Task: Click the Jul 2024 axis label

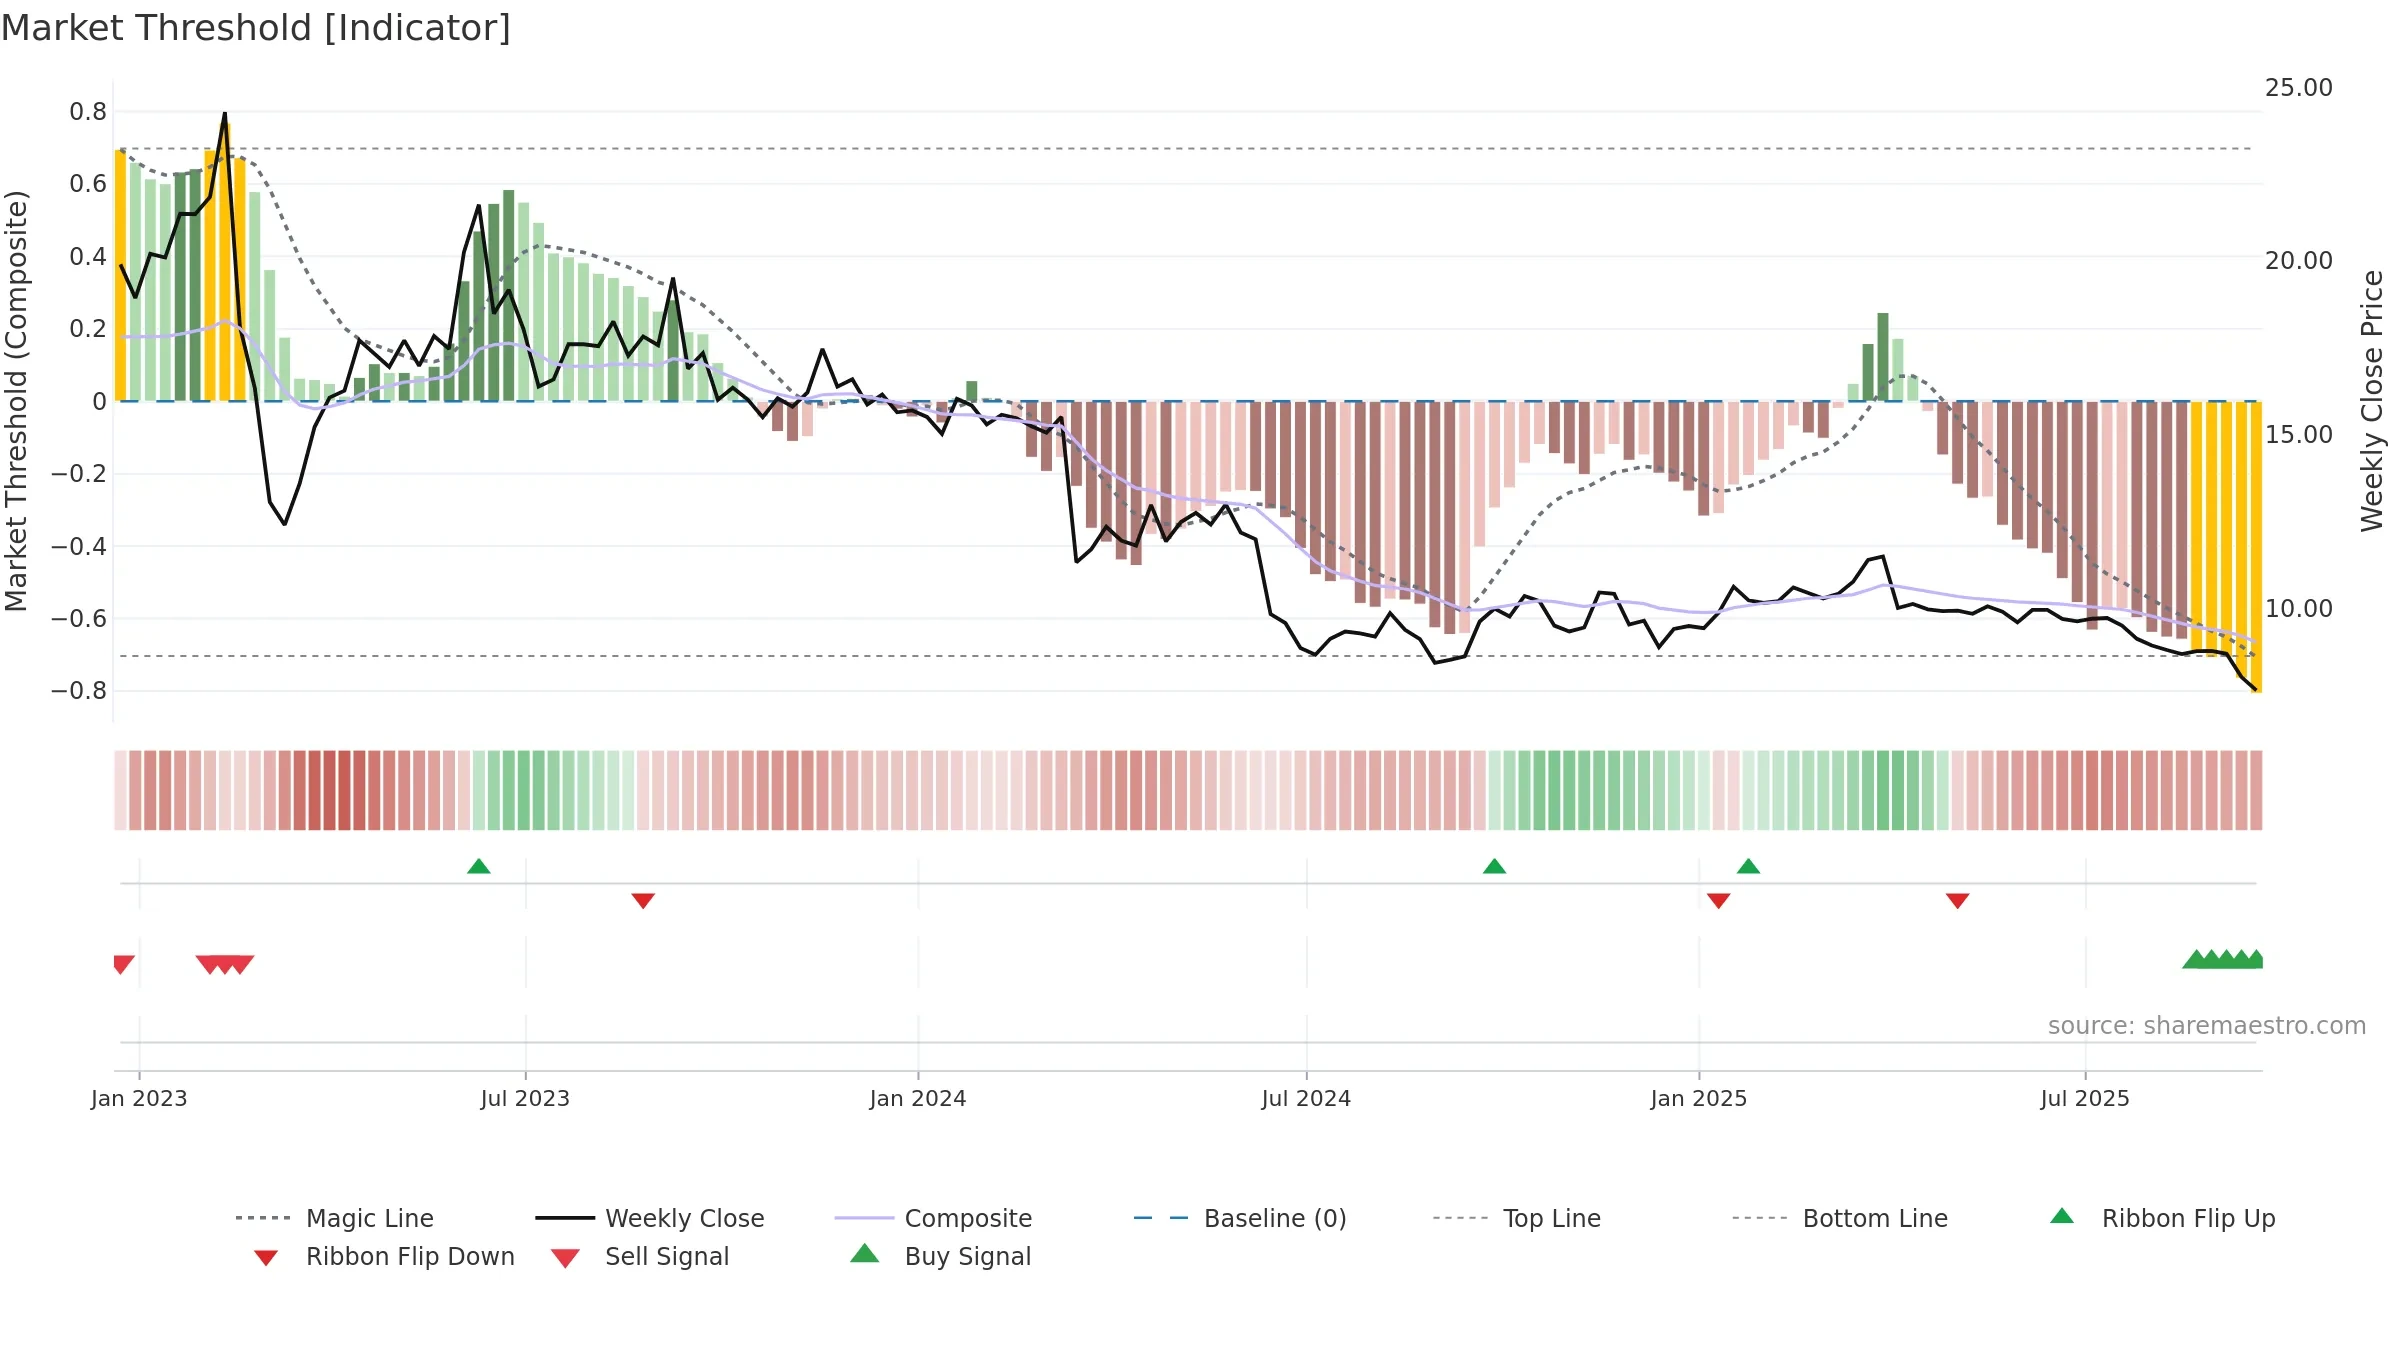Action: point(1306,1098)
